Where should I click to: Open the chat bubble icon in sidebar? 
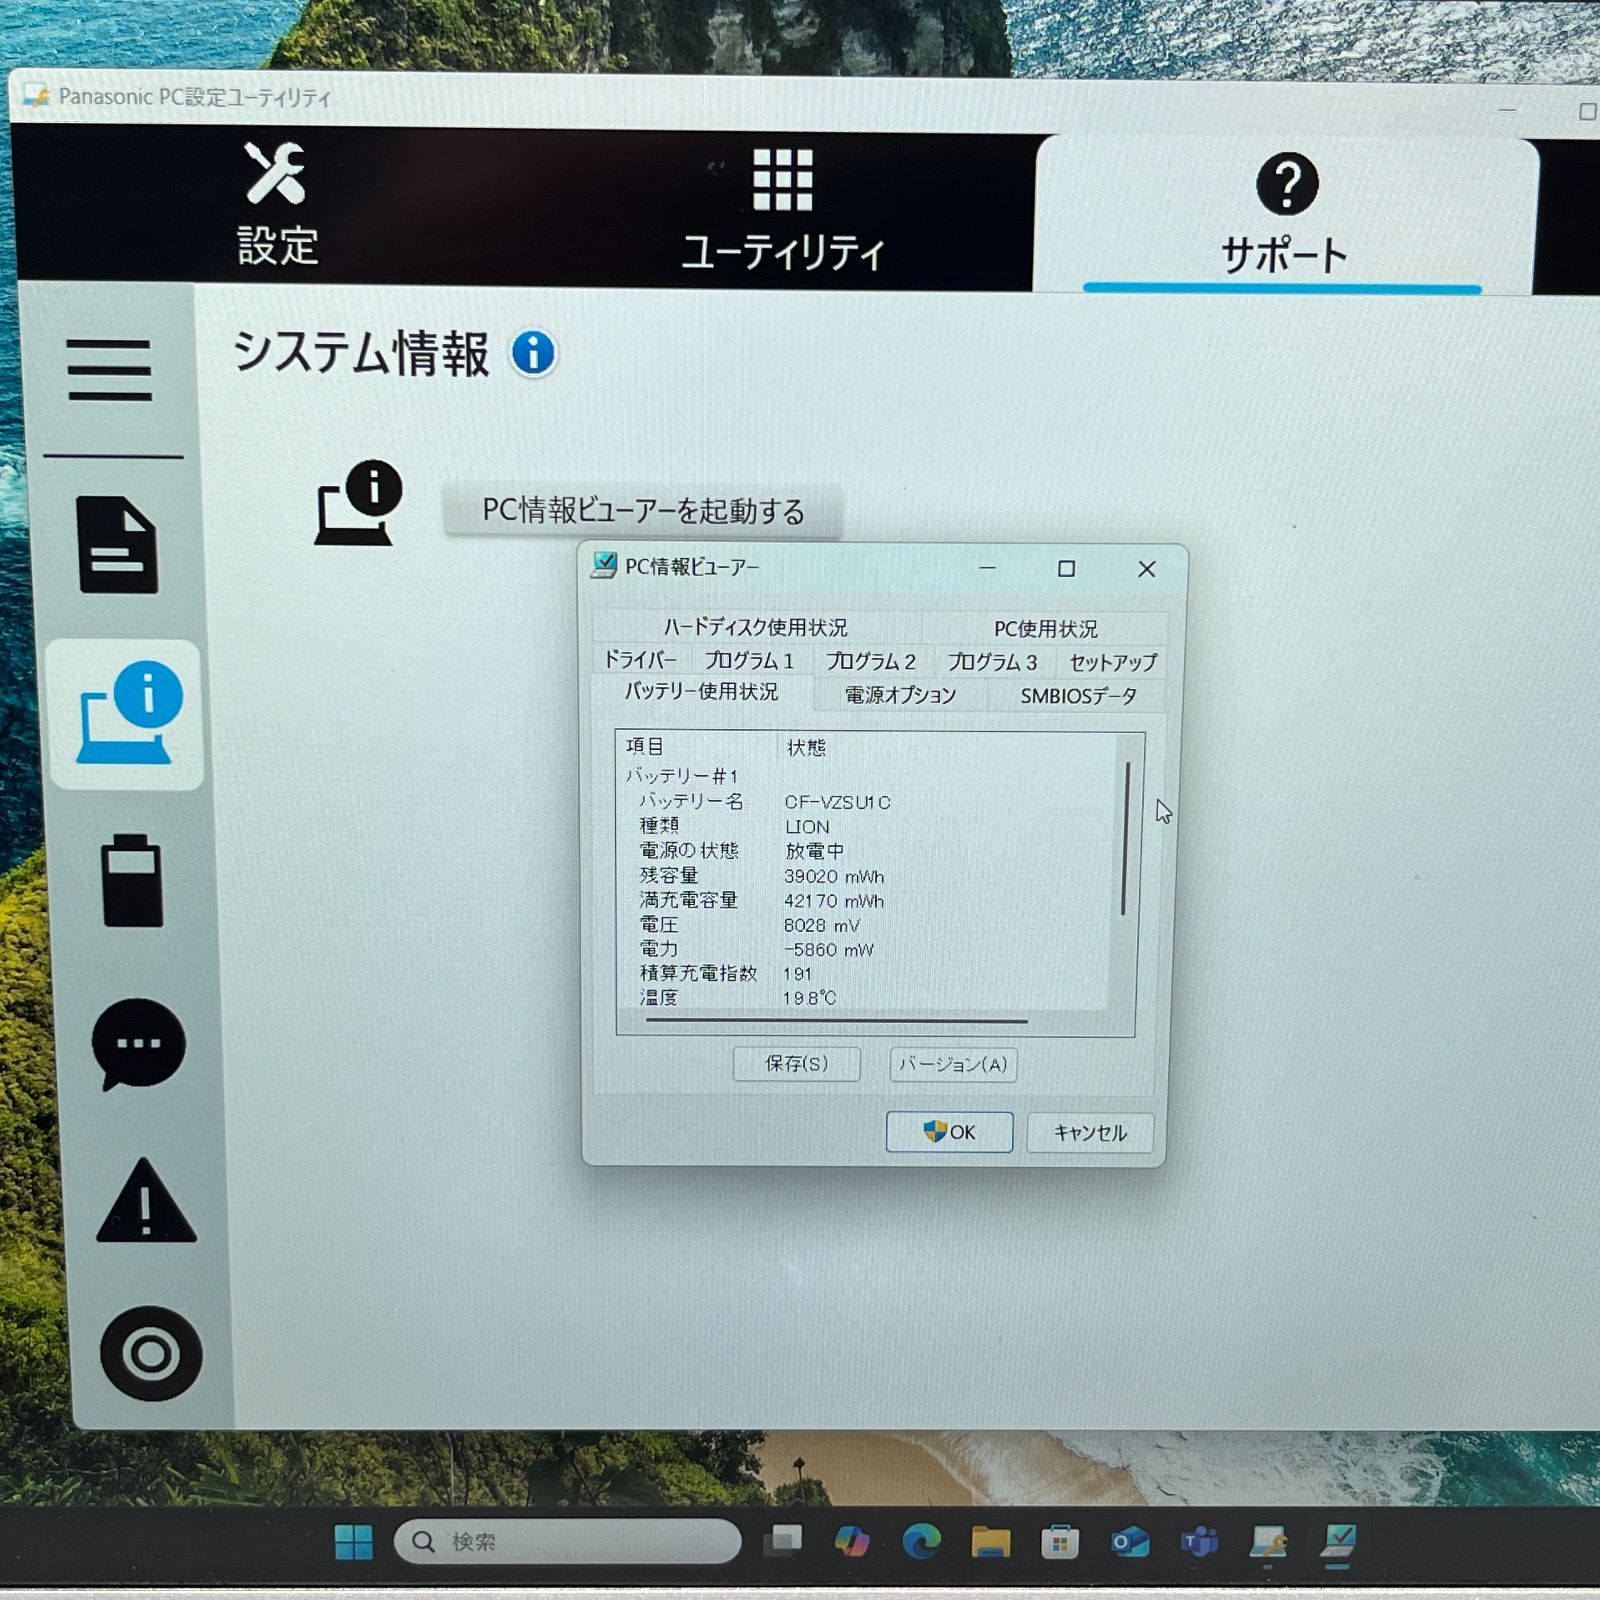click(138, 1043)
